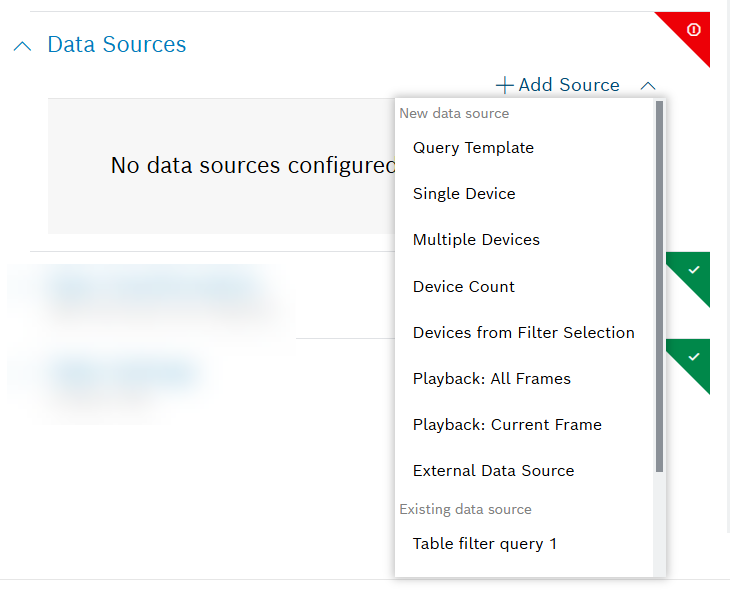Collapse the Data Sources section chevron

(24, 46)
